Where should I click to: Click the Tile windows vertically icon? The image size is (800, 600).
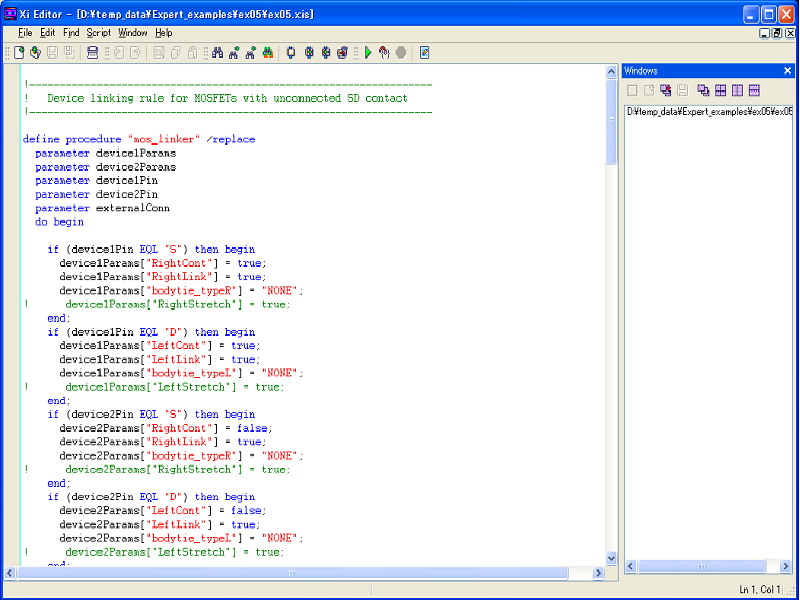[737, 90]
